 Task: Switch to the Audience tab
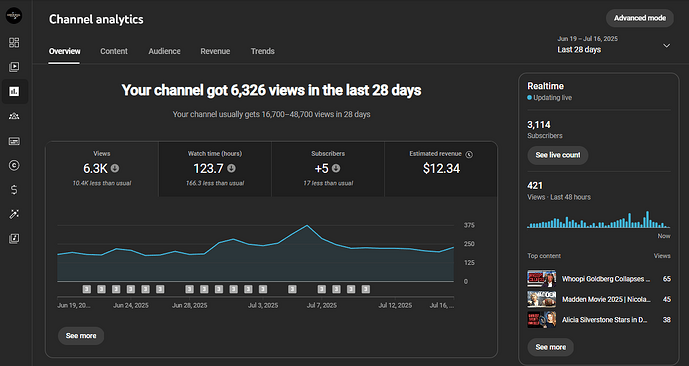click(x=164, y=51)
